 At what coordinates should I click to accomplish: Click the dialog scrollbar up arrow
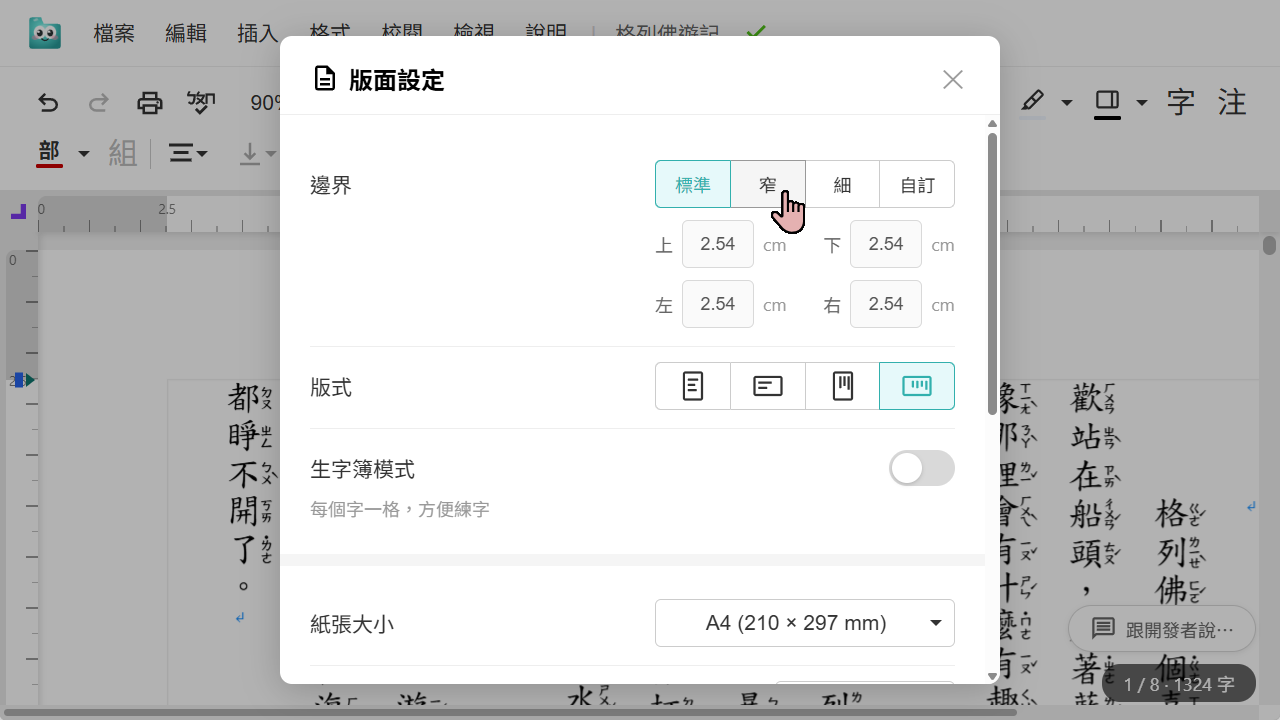pyautogui.click(x=992, y=124)
